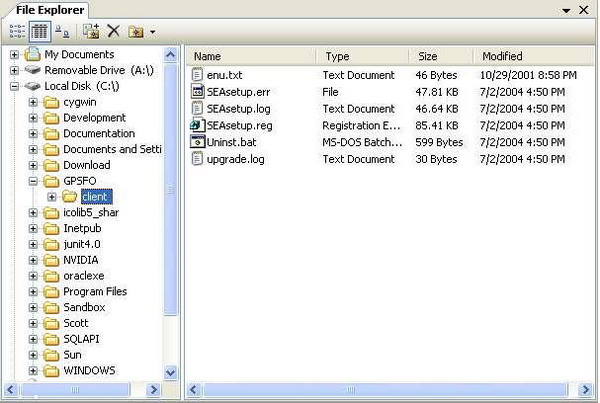Image resolution: width=600 pixels, height=403 pixels.
Task: Click the Inetpub folder icon
Action: click(51, 229)
